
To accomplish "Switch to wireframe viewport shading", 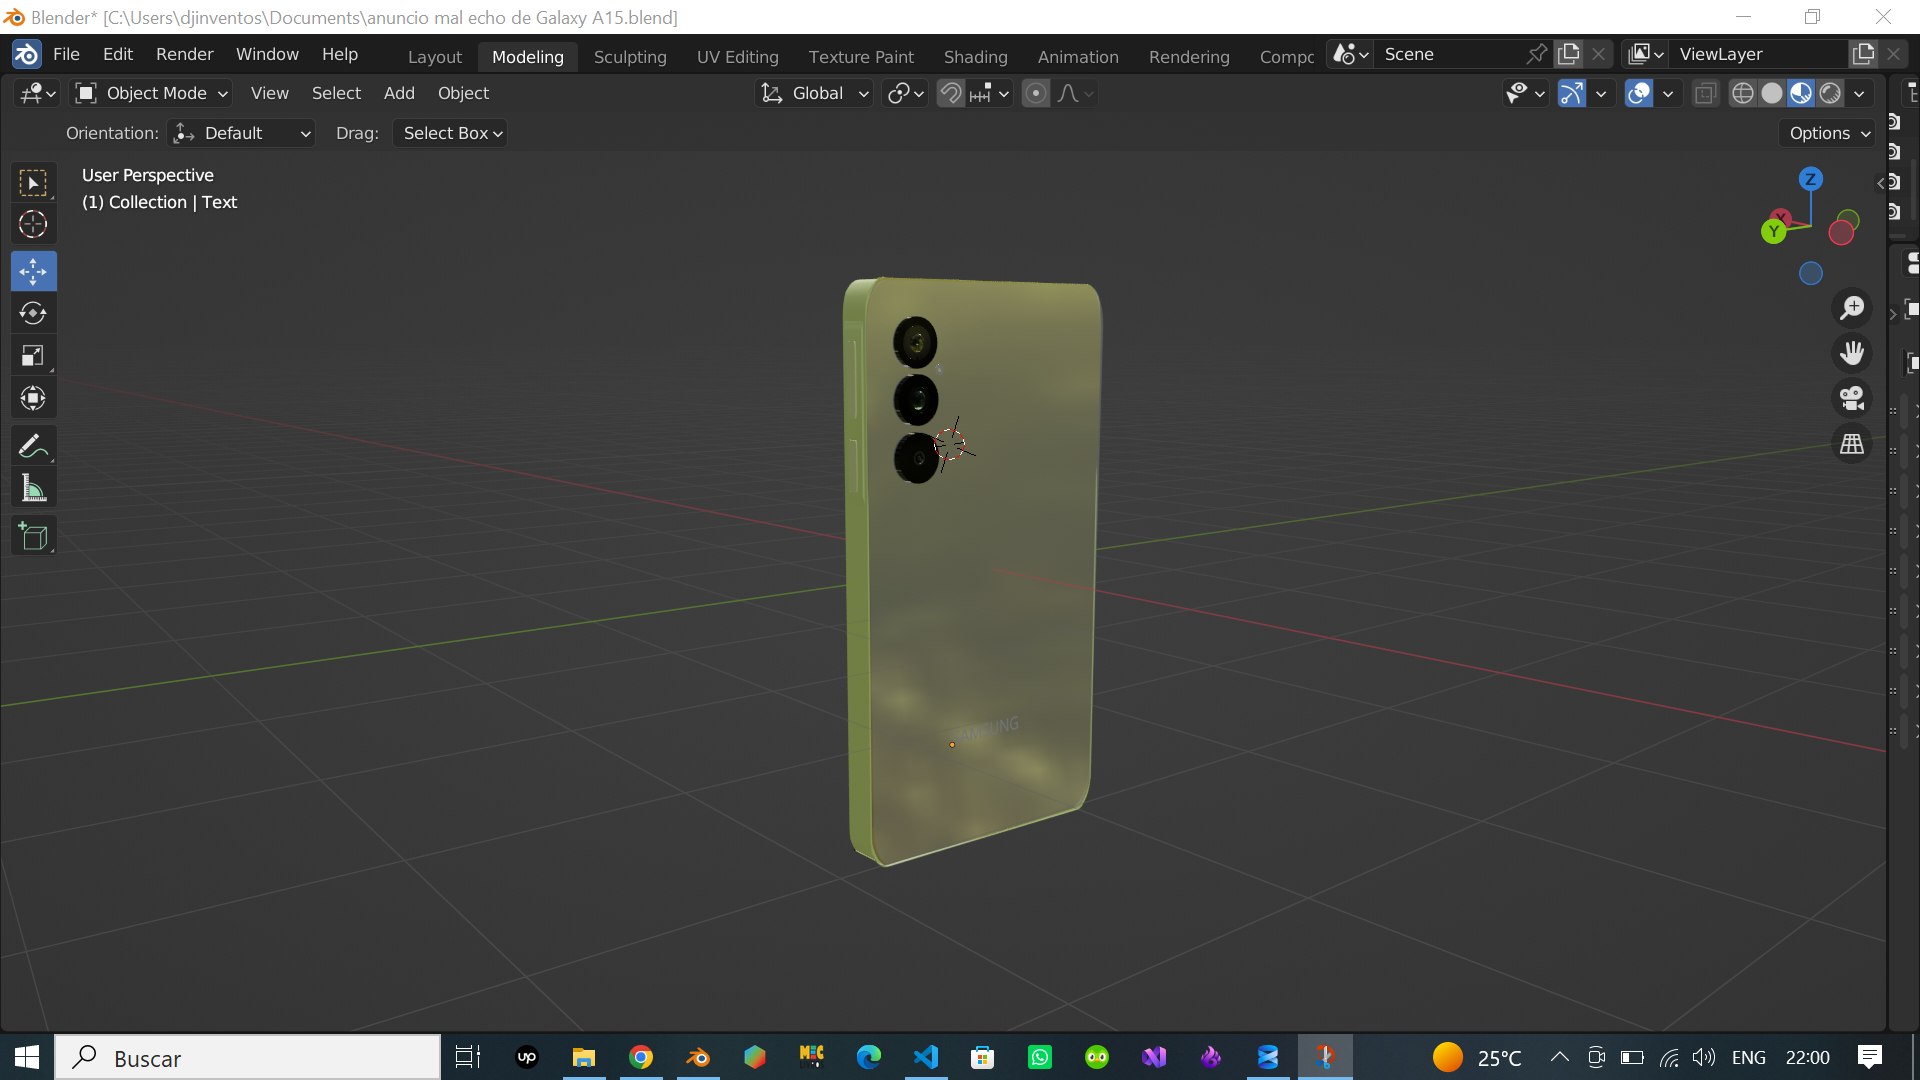I will (1742, 93).
